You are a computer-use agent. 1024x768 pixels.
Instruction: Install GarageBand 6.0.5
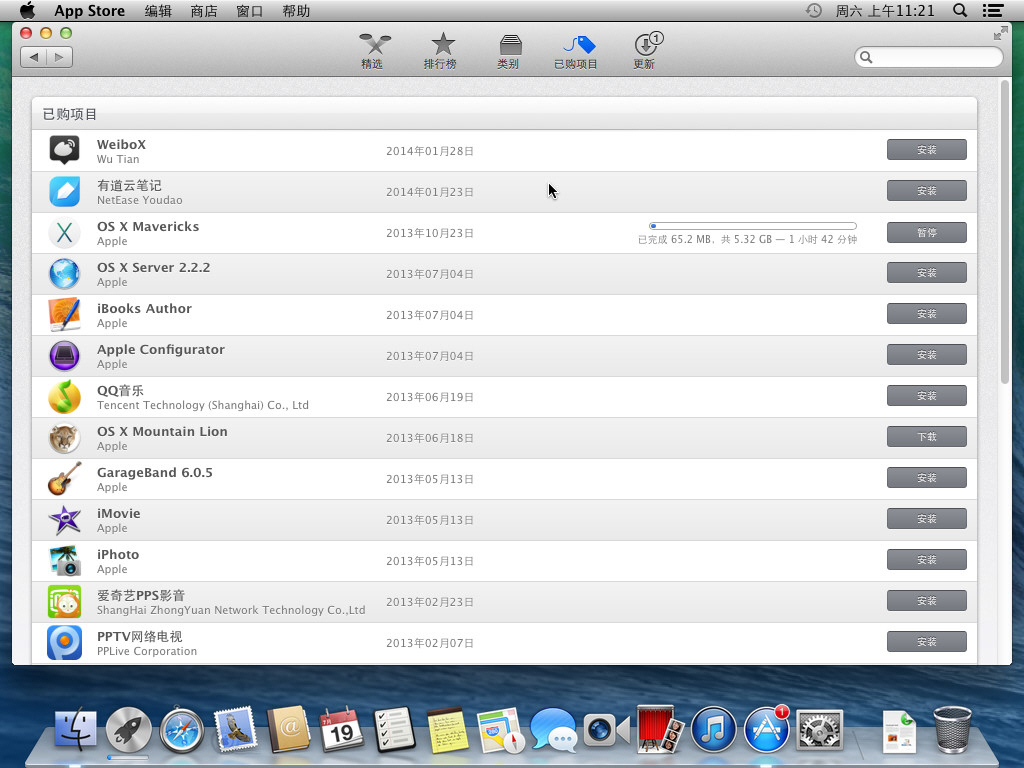(x=927, y=477)
